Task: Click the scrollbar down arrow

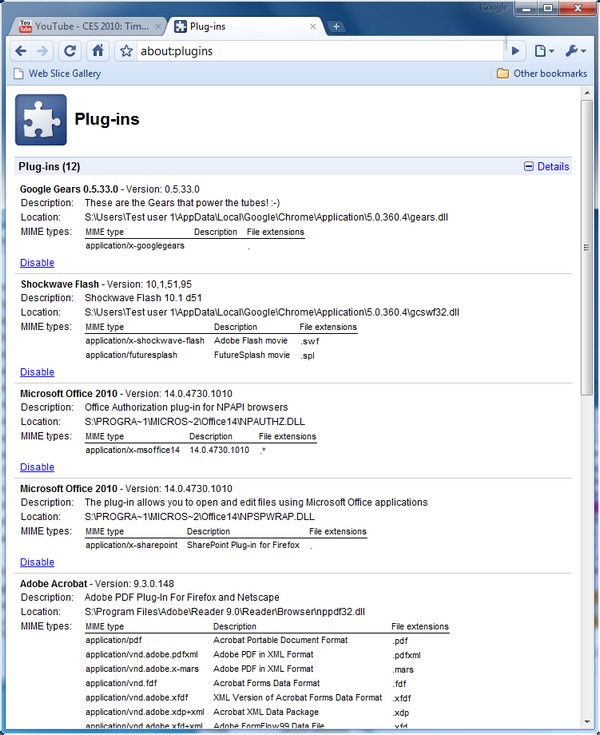Action: coord(586,722)
